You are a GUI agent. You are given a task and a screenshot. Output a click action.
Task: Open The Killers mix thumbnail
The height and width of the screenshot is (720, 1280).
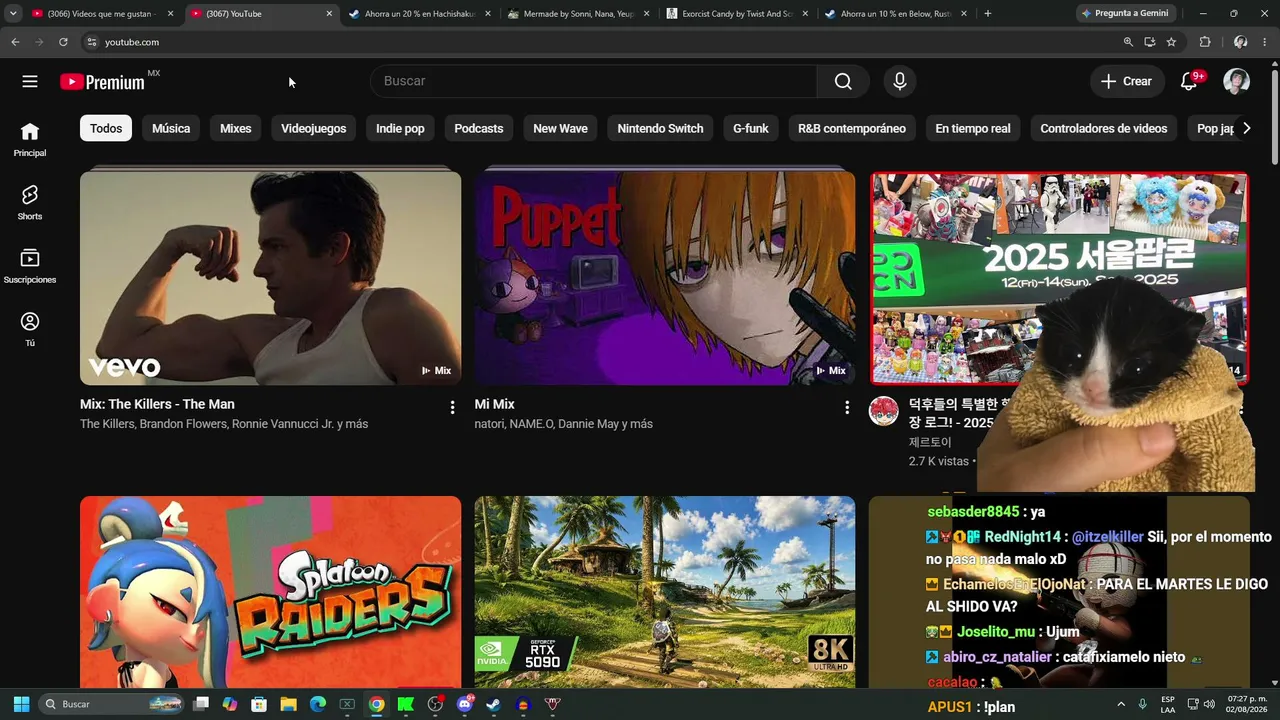point(270,278)
